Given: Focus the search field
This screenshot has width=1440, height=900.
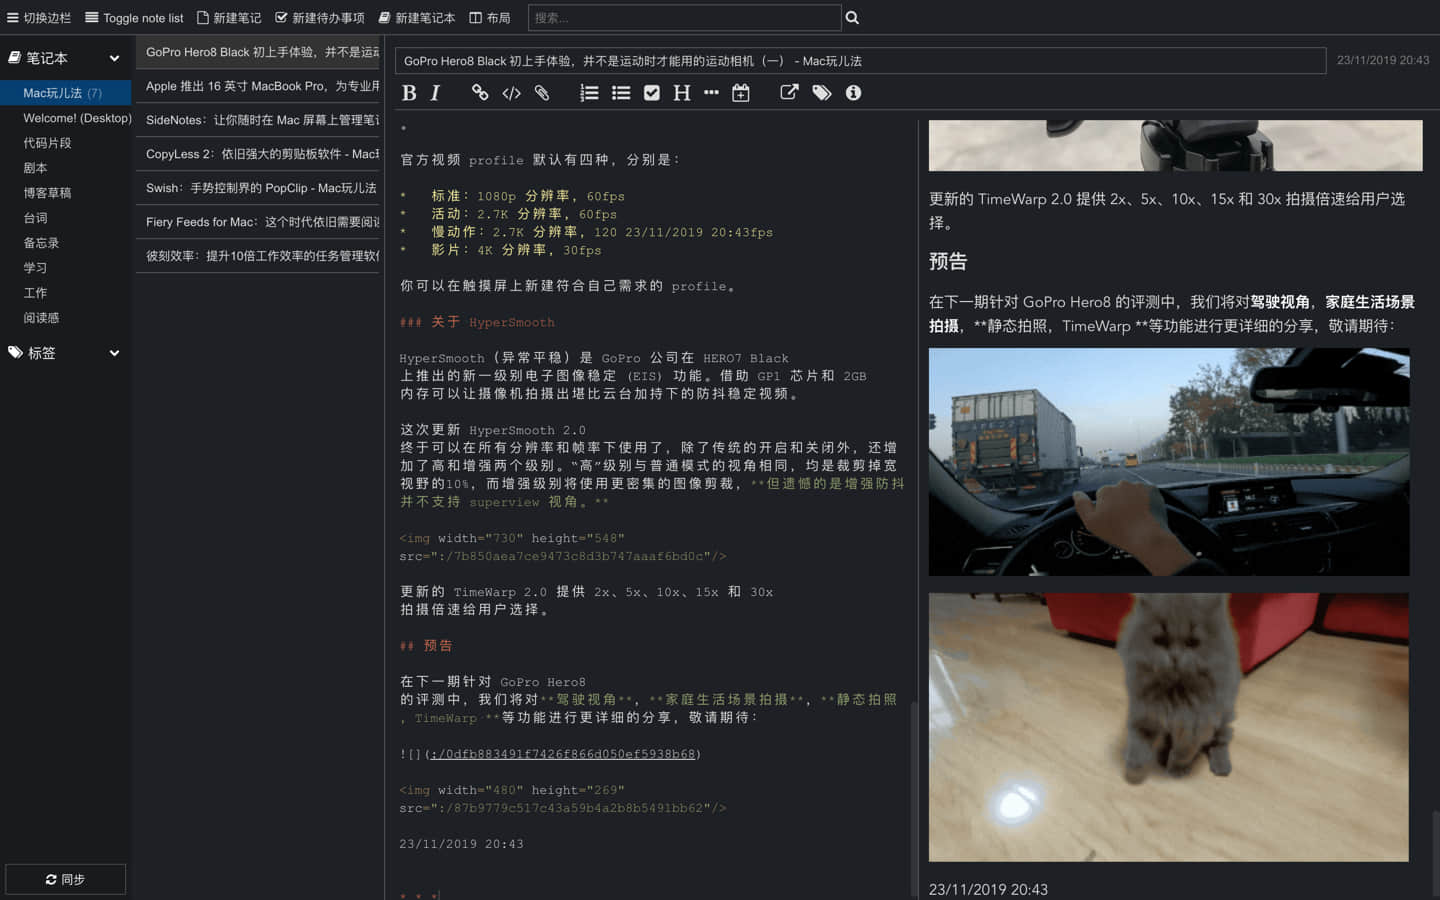Looking at the screenshot, I should pos(684,18).
